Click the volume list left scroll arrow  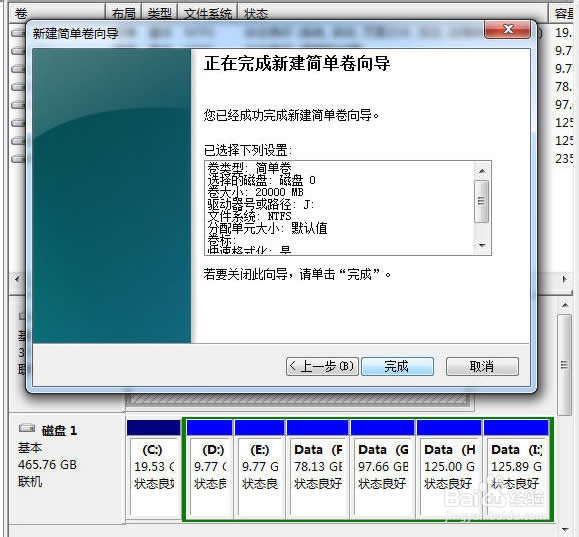pos(17,279)
